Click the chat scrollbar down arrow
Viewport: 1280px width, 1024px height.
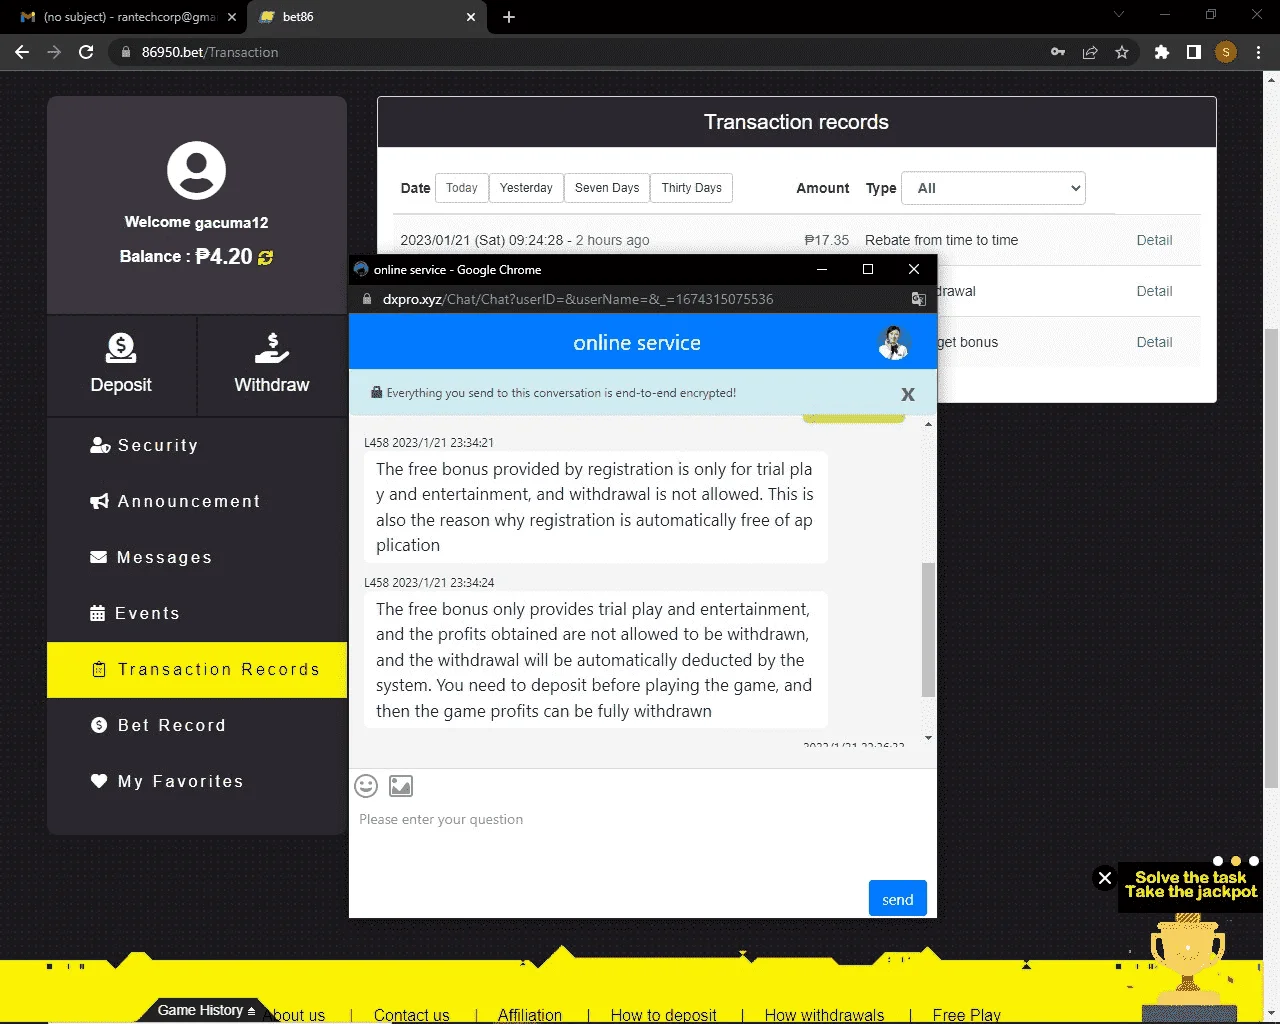click(929, 738)
